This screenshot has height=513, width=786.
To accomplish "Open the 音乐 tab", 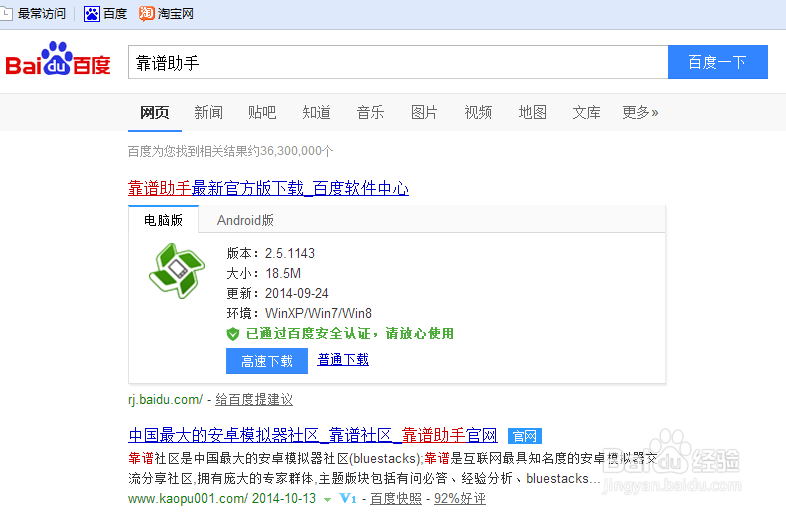I will (x=370, y=112).
